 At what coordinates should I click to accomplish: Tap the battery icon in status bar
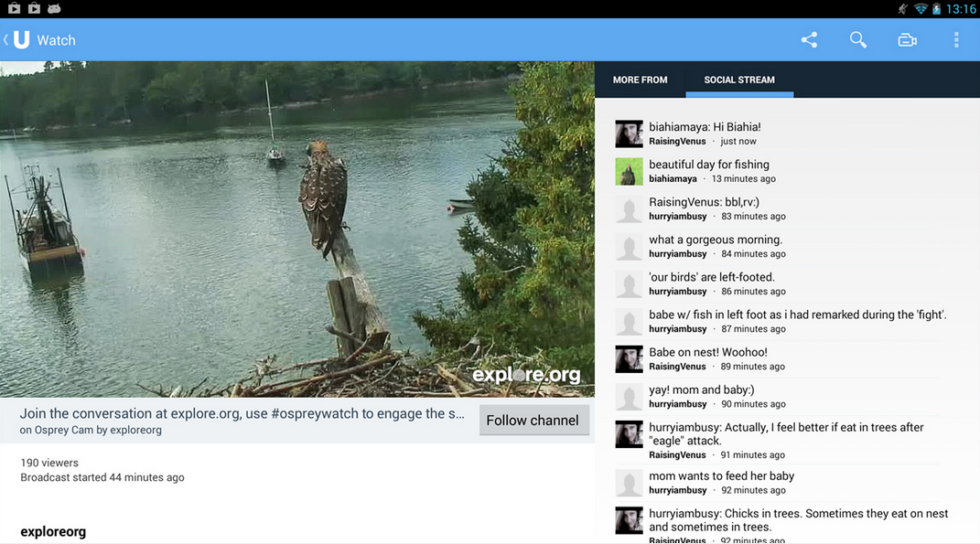click(x=937, y=9)
